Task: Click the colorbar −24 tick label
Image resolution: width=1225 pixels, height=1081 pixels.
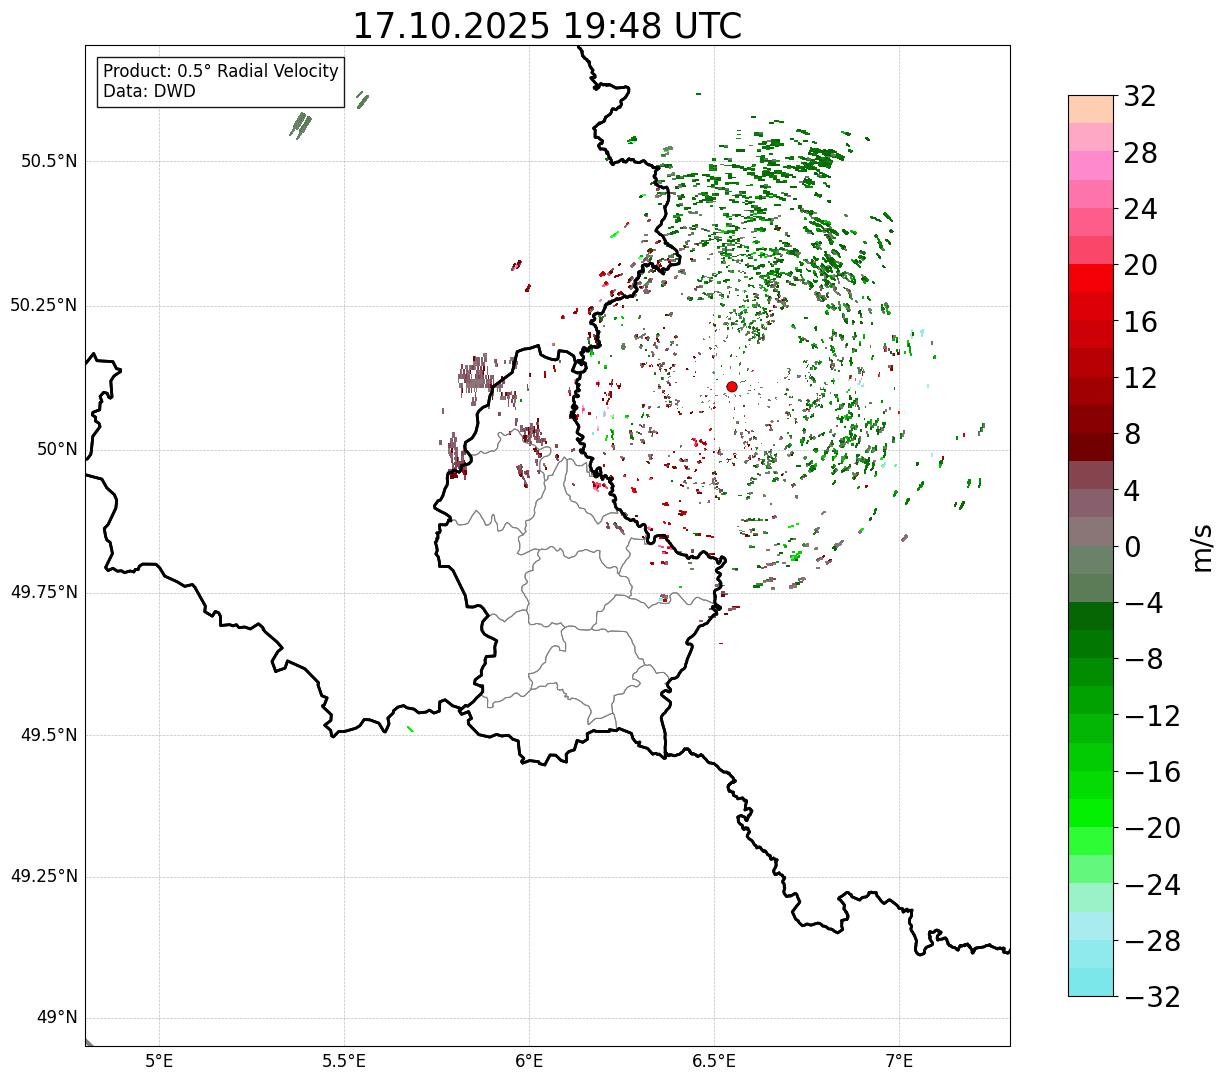Action: click(1152, 885)
